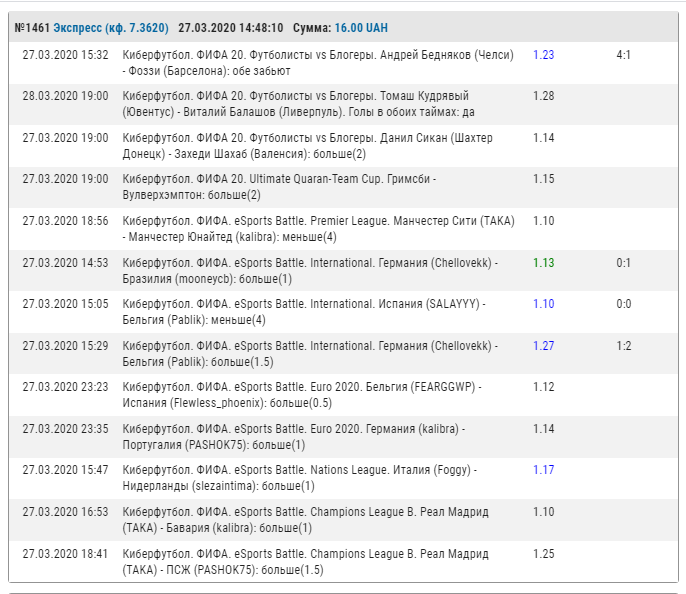Image resolution: width=686 pixels, height=594 pixels.
Task: Click the date in Данил Сикан row
Action: pyautogui.click(x=65, y=138)
